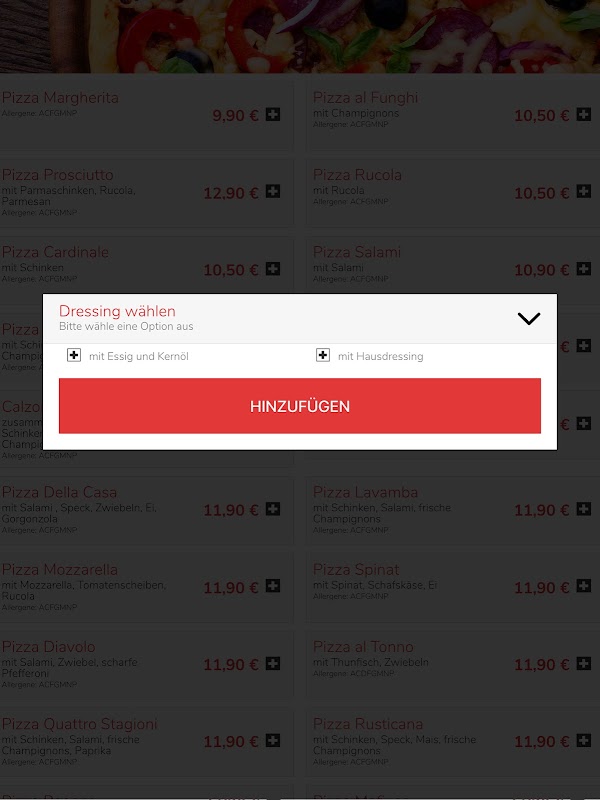Viewport: 600px width, 800px height.
Task: Add Pizza Diavolo using plus icon
Action: [273, 663]
